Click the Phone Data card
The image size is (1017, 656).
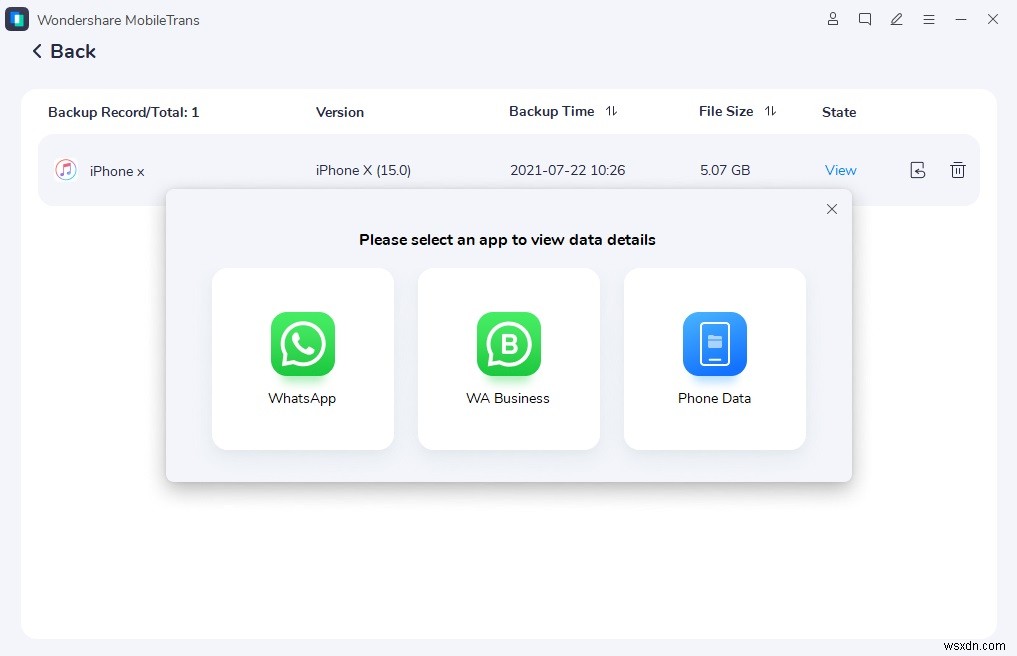(x=714, y=359)
